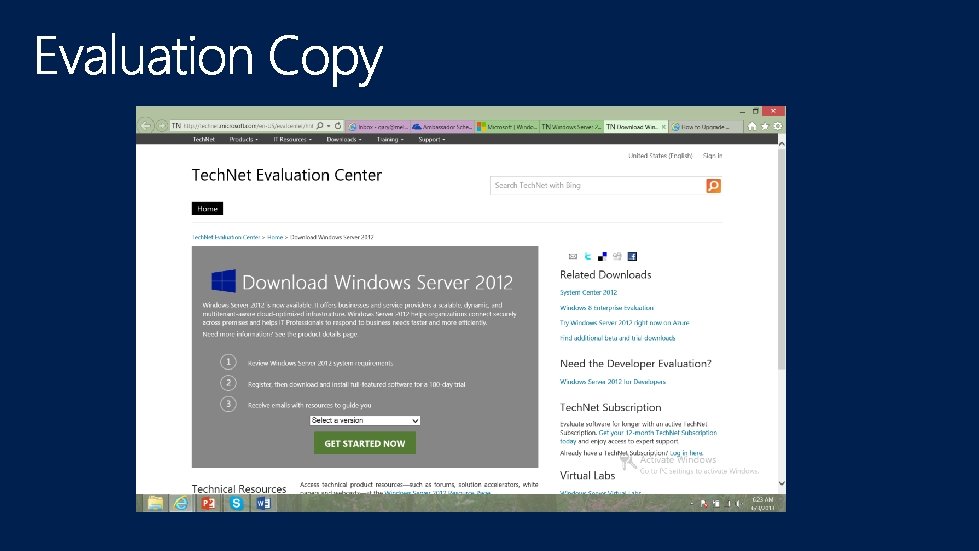Screen dimensions: 979x551
Task: Close the Download Windows Server tab
Action: 663,127
